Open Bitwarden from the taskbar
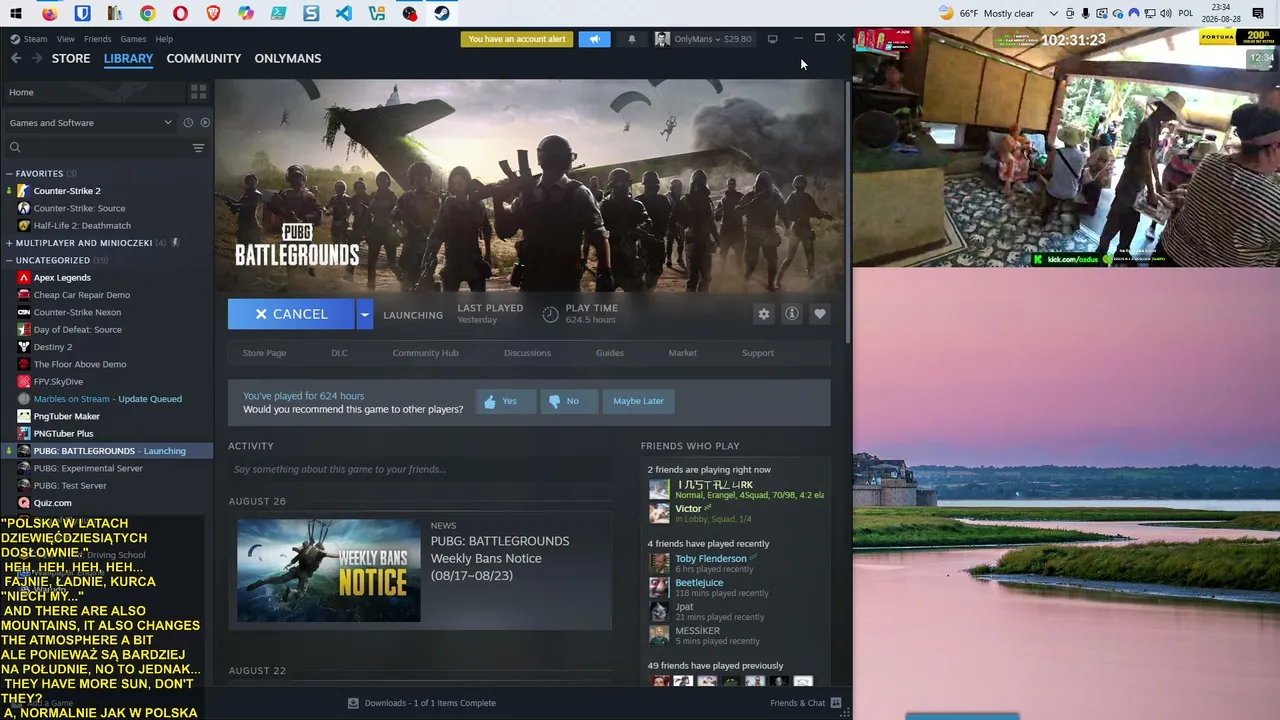 coord(82,13)
